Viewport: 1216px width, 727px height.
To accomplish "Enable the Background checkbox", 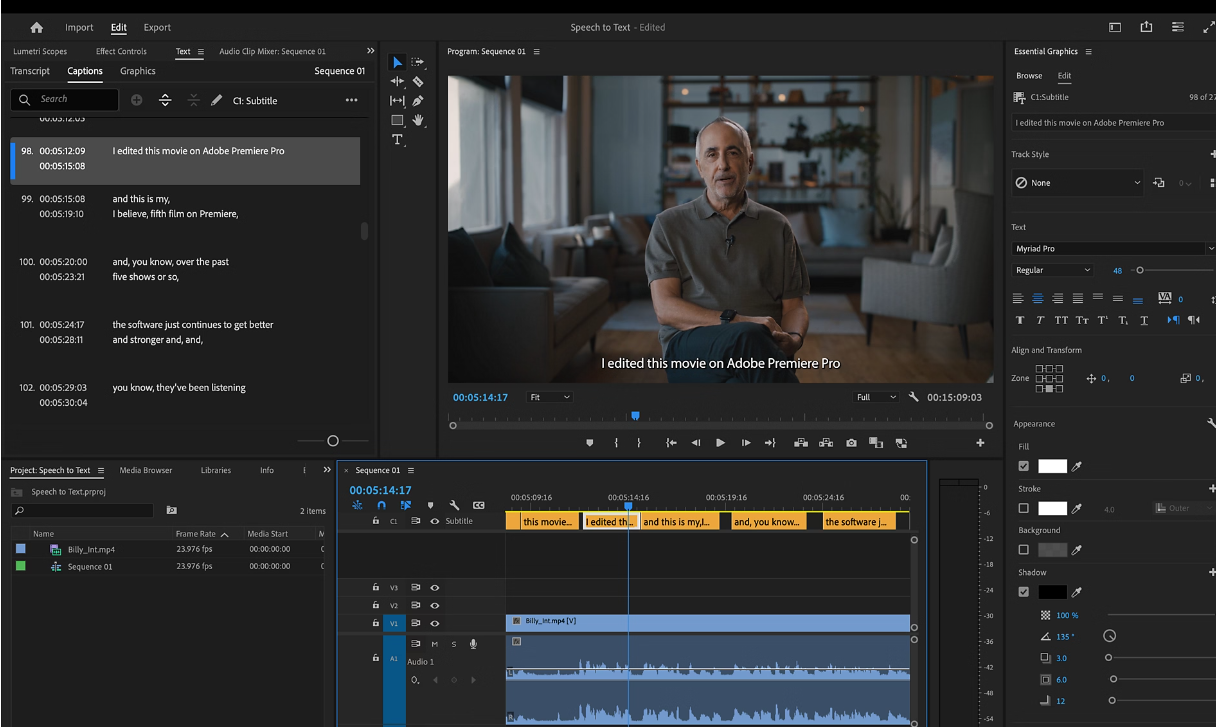I will [1023, 549].
